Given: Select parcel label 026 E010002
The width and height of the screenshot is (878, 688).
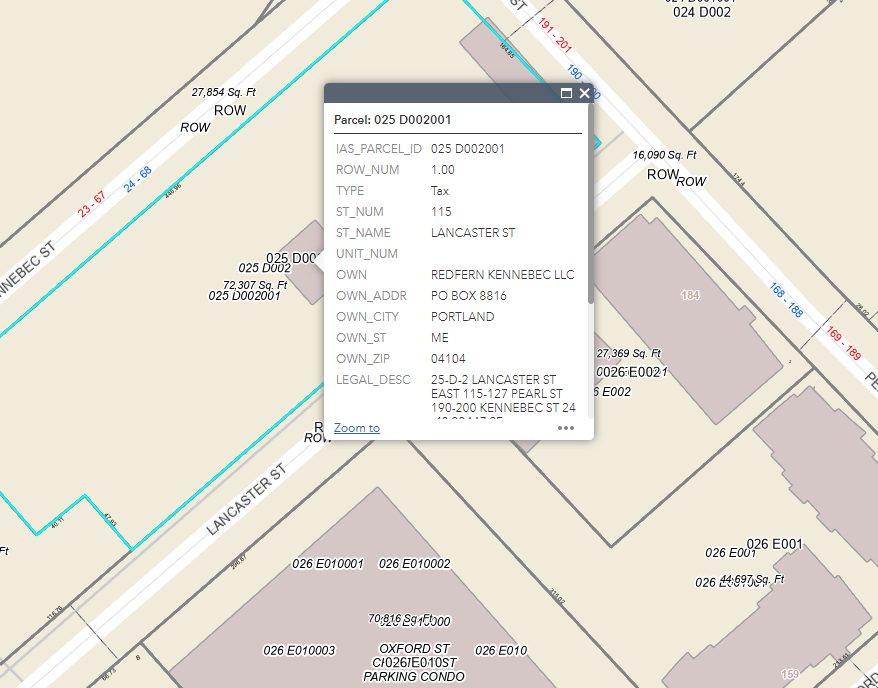Looking at the screenshot, I should pos(414,564).
